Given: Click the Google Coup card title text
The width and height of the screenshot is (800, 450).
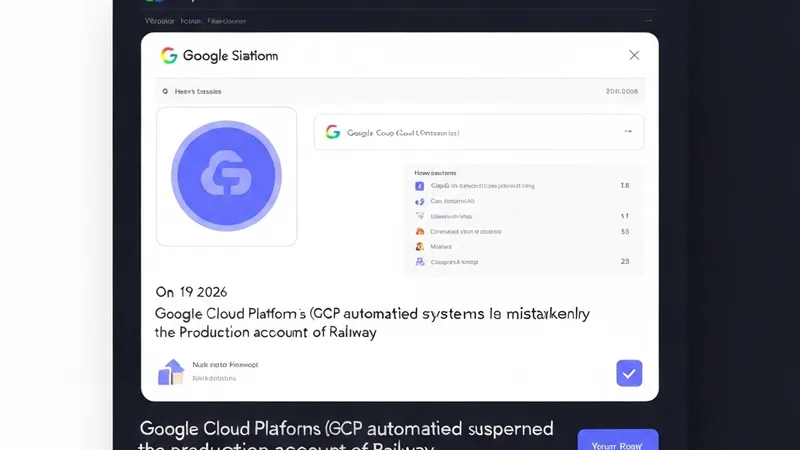Looking at the screenshot, I should pyautogui.click(x=403, y=133).
